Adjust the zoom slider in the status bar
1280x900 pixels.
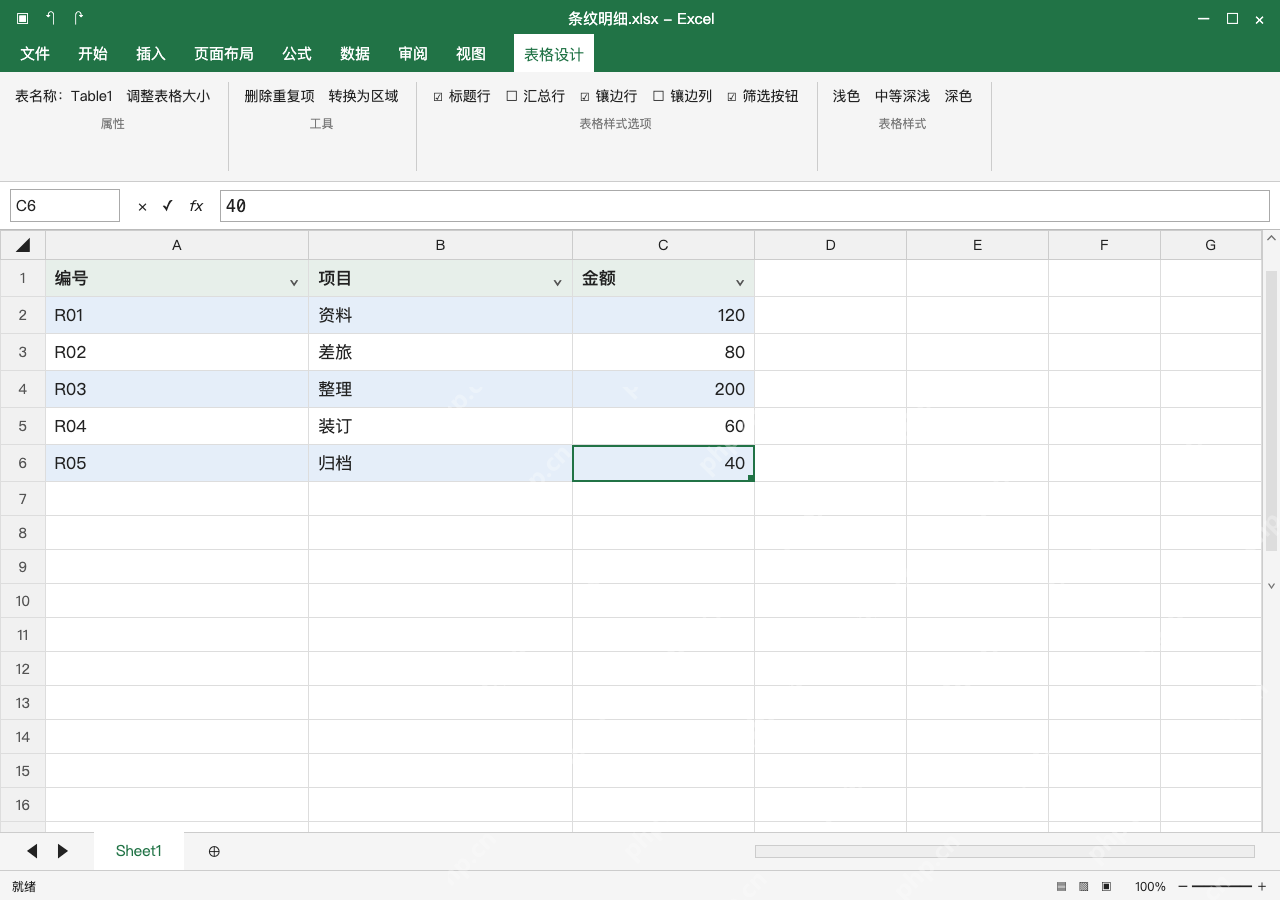(1222, 886)
